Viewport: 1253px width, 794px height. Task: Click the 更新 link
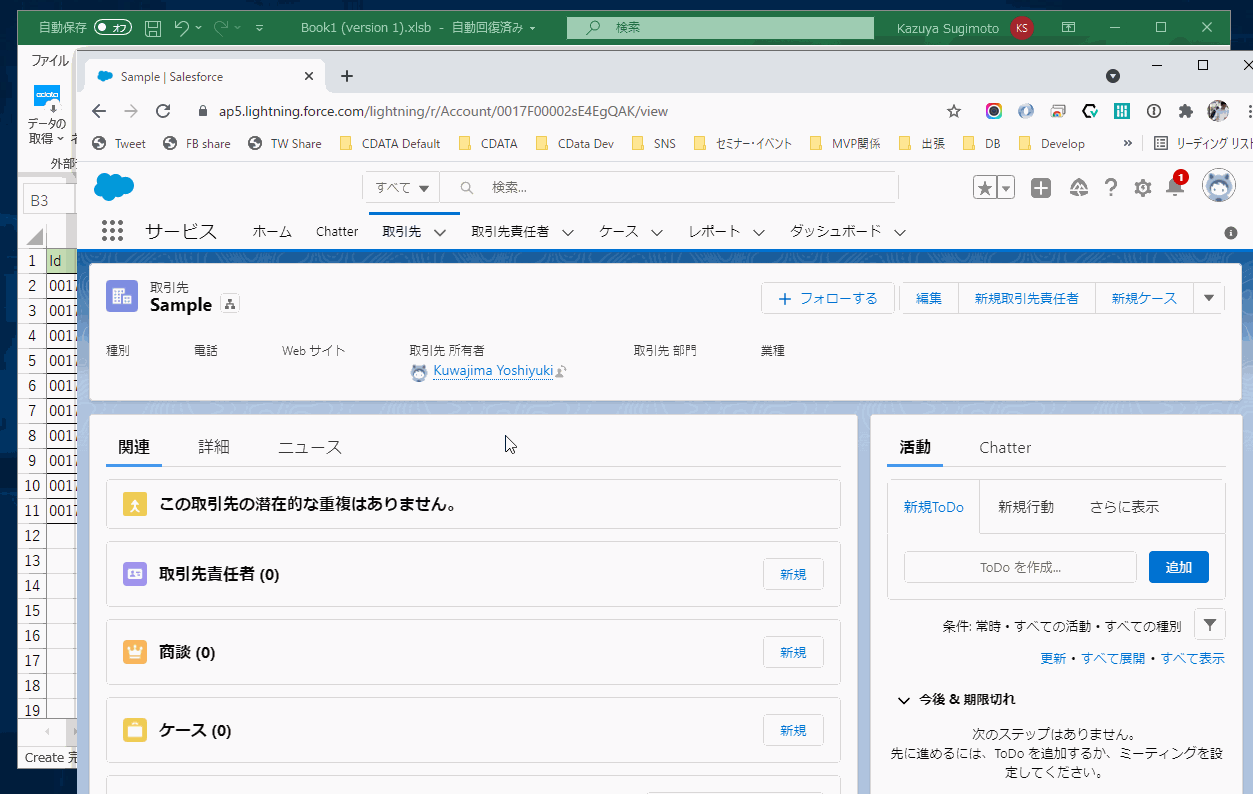[x=1053, y=658]
